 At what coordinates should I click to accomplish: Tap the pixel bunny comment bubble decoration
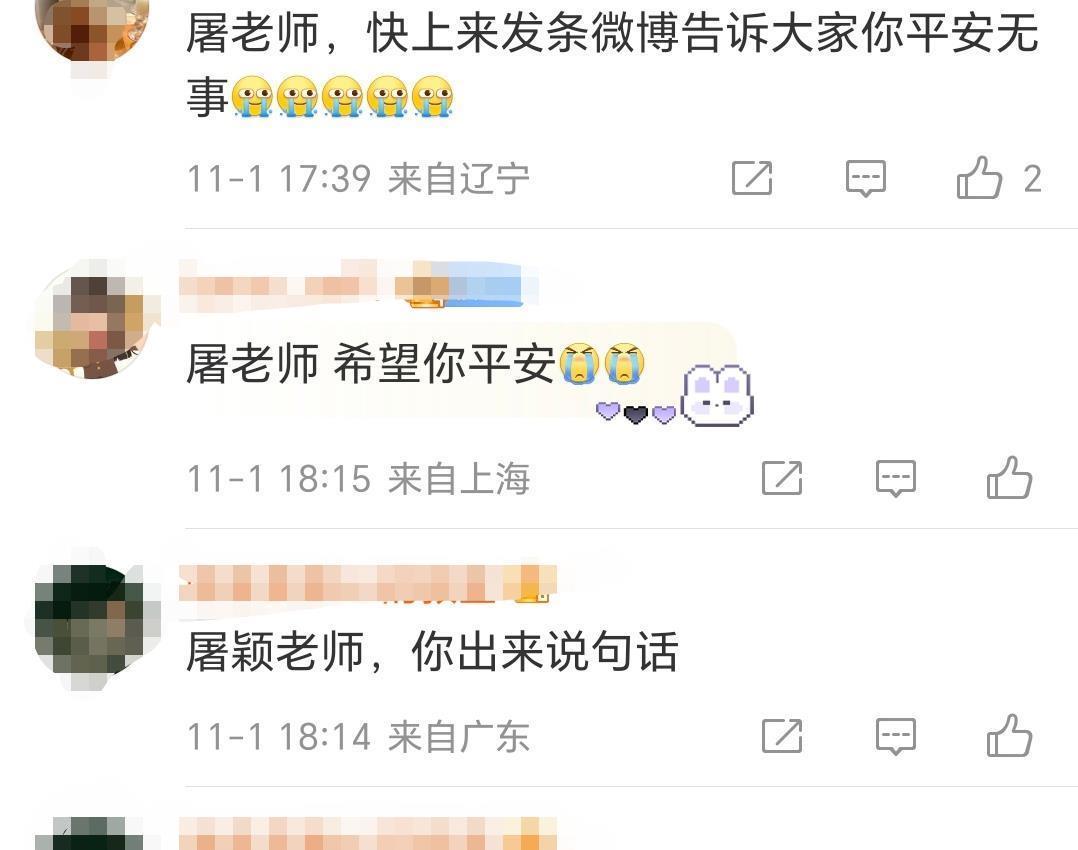tap(717, 396)
